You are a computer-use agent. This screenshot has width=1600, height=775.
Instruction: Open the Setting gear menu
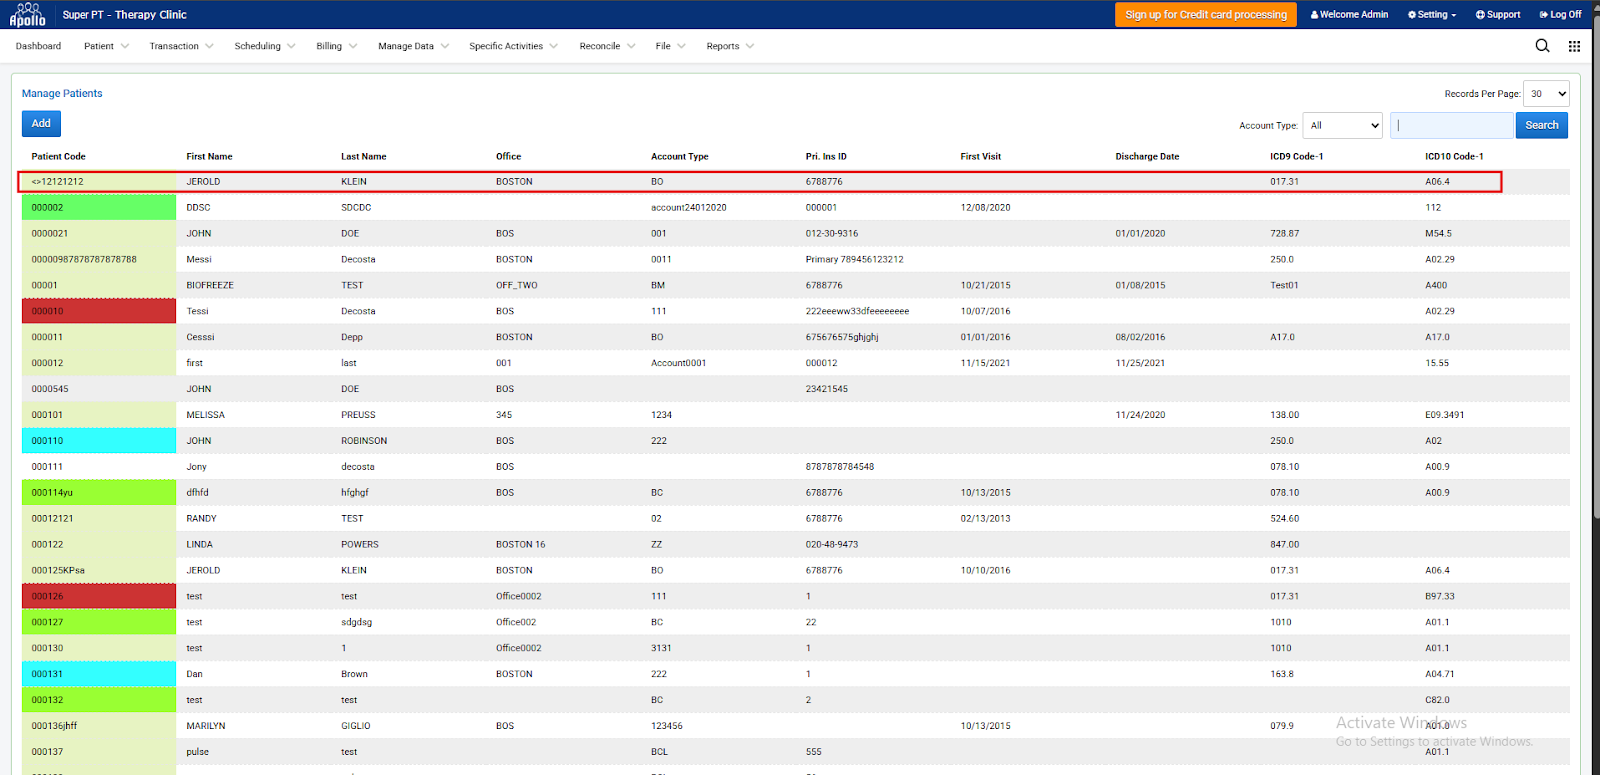point(1431,15)
